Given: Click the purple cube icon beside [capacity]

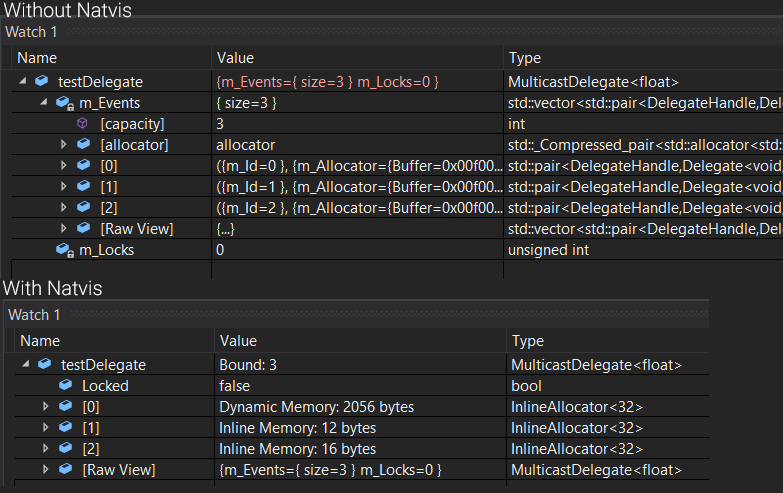Looking at the screenshot, I should pos(82,123).
